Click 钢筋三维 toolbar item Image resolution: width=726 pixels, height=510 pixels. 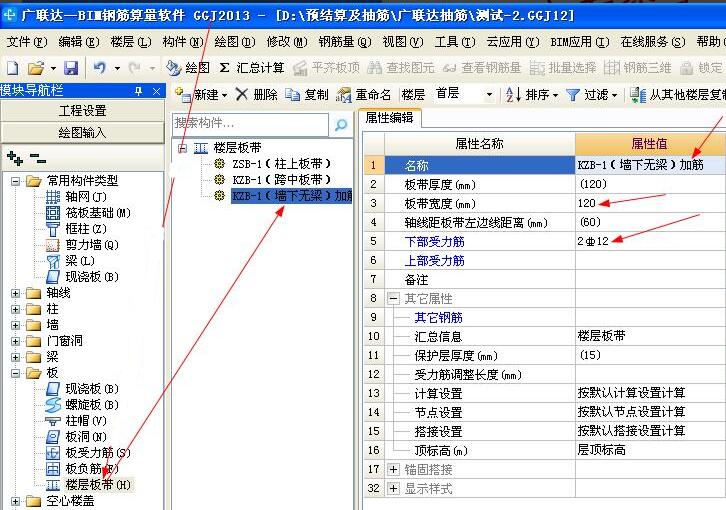[x=638, y=68]
